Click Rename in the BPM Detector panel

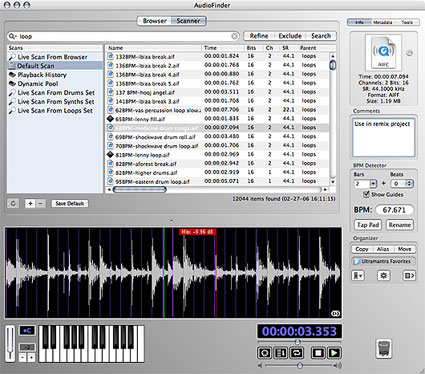pyautogui.click(x=399, y=225)
